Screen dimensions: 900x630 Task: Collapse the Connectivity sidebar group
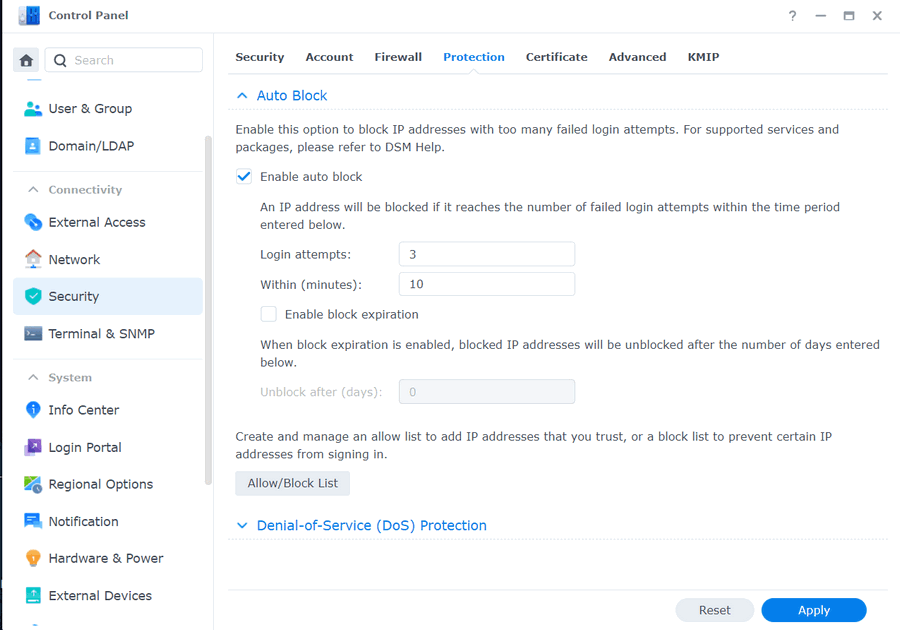[x=33, y=190]
